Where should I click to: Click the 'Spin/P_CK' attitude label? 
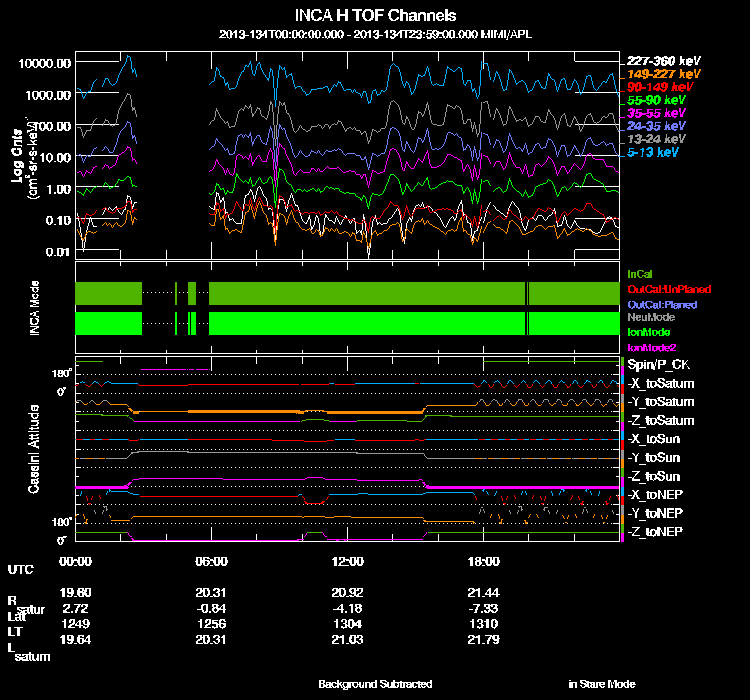(x=659, y=365)
